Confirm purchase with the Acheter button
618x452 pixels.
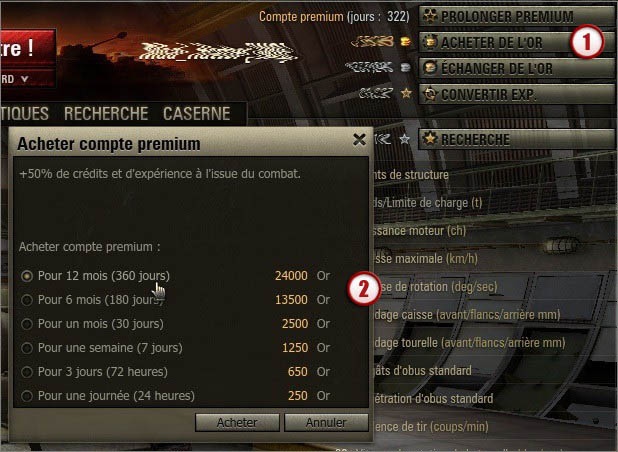[237, 422]
